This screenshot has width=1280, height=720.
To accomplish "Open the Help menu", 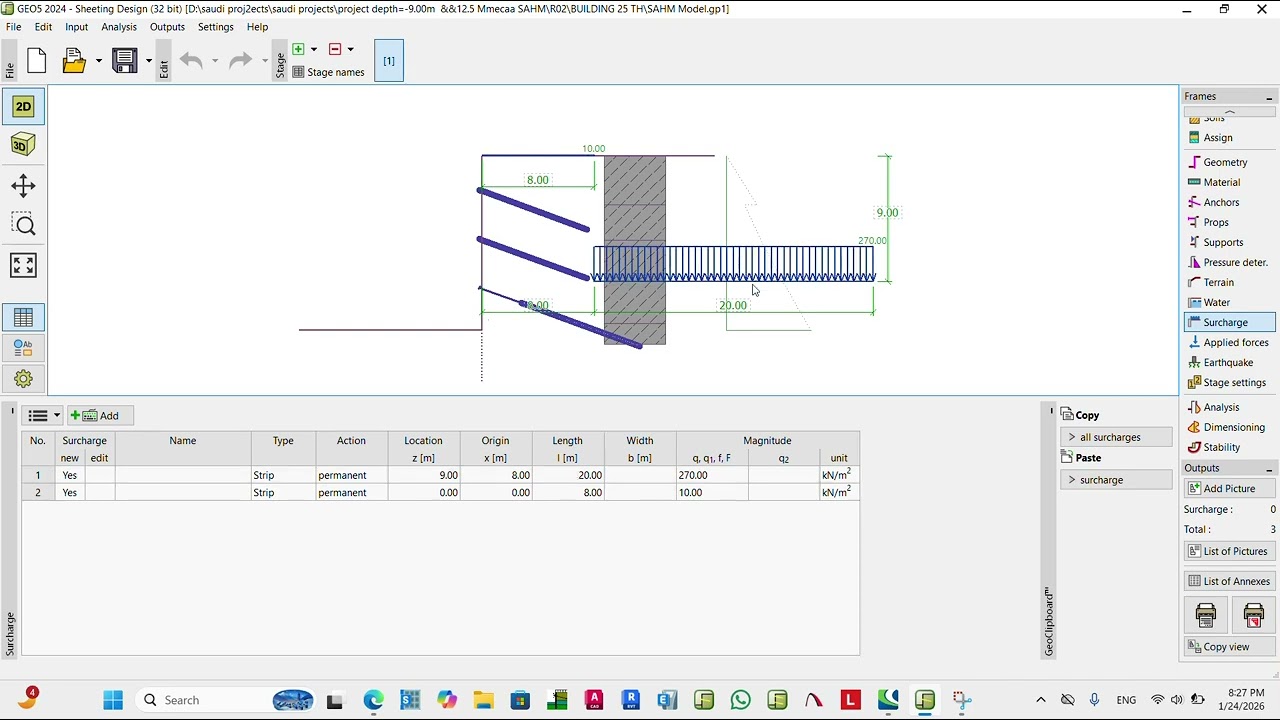I will pyautogui.click(x=257, y=27).
